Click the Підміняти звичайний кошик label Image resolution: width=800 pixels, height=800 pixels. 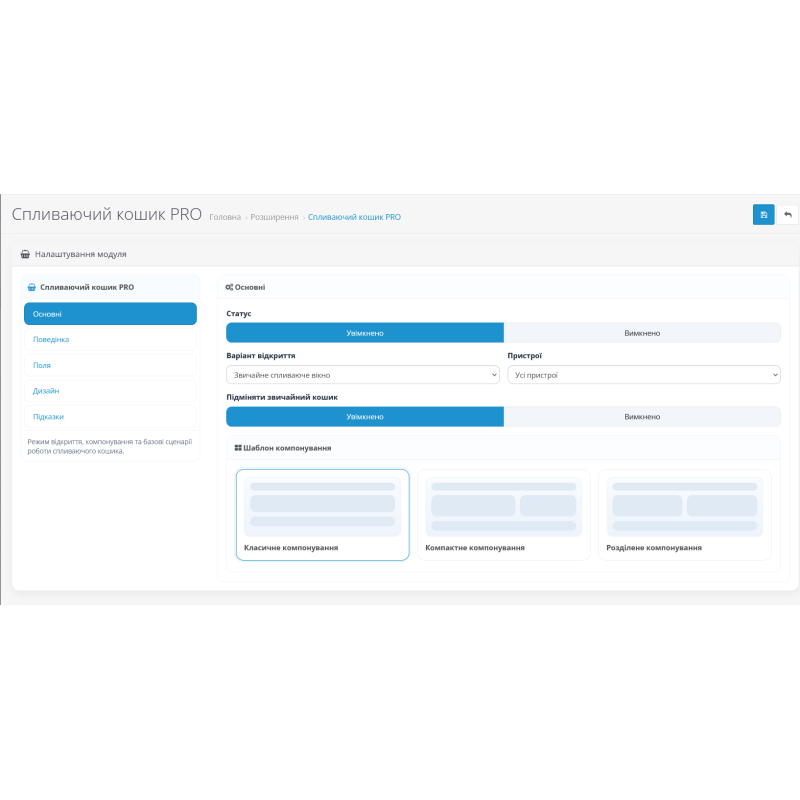[x=282, y=397]
